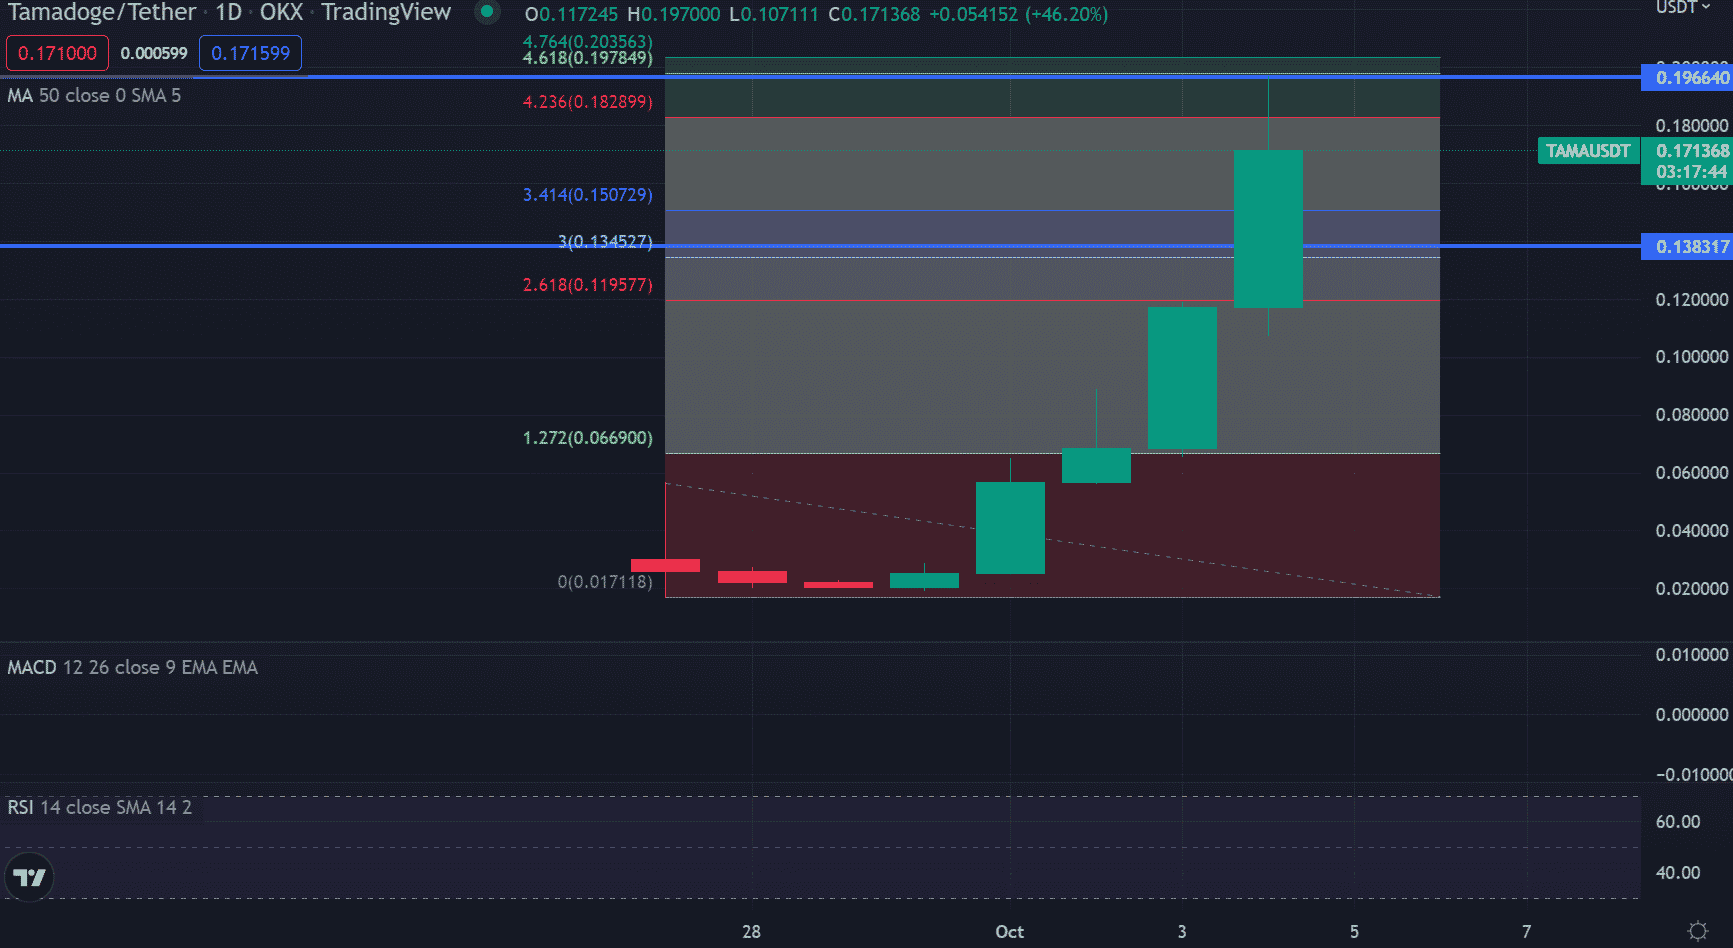Open the USDT currency dropdown

1683,7
